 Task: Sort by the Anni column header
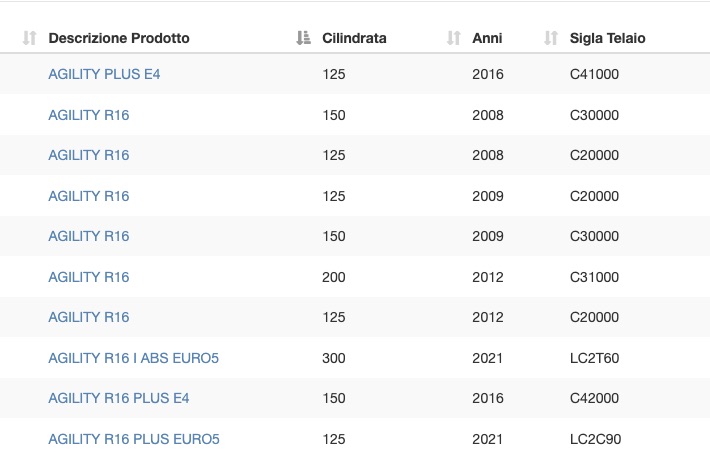point(487,38)
